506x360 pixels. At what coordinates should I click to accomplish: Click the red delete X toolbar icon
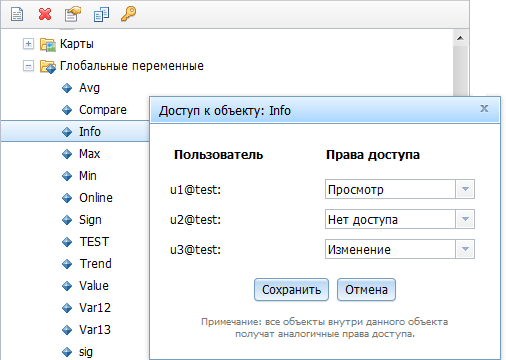coord(45,14)
